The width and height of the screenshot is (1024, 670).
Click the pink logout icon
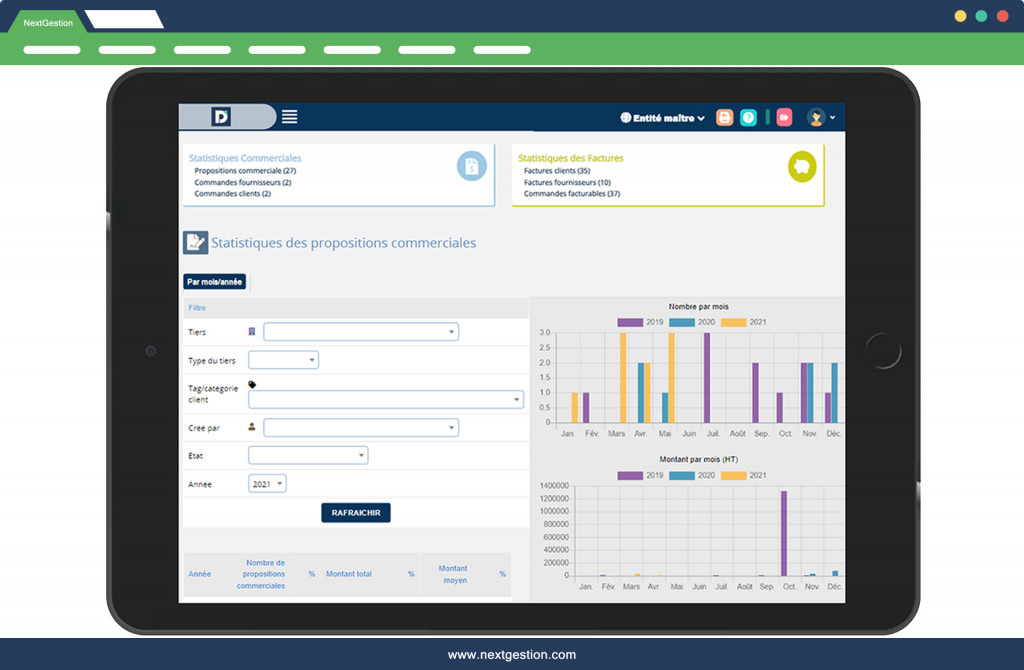tap(784, 118)
